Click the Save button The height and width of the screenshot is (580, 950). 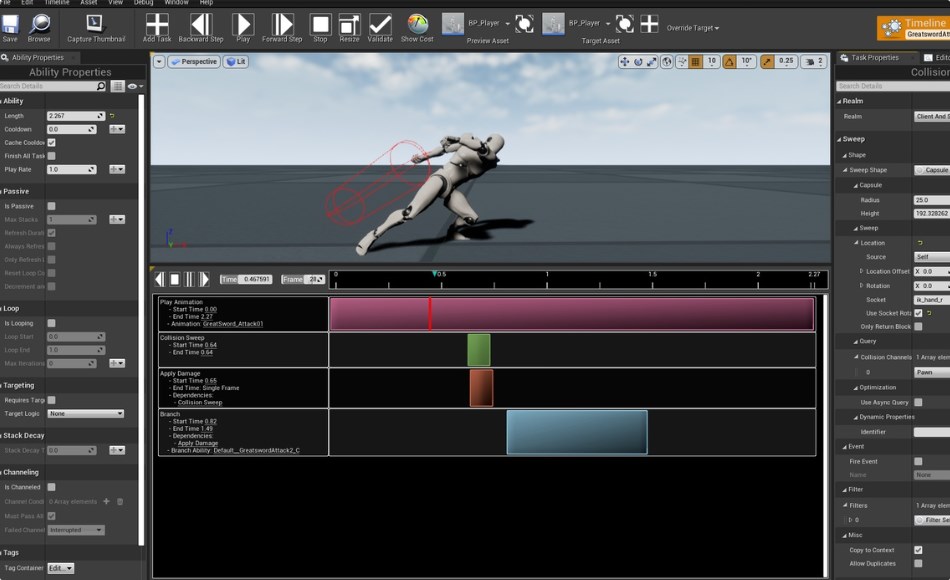tap(12, 23)
